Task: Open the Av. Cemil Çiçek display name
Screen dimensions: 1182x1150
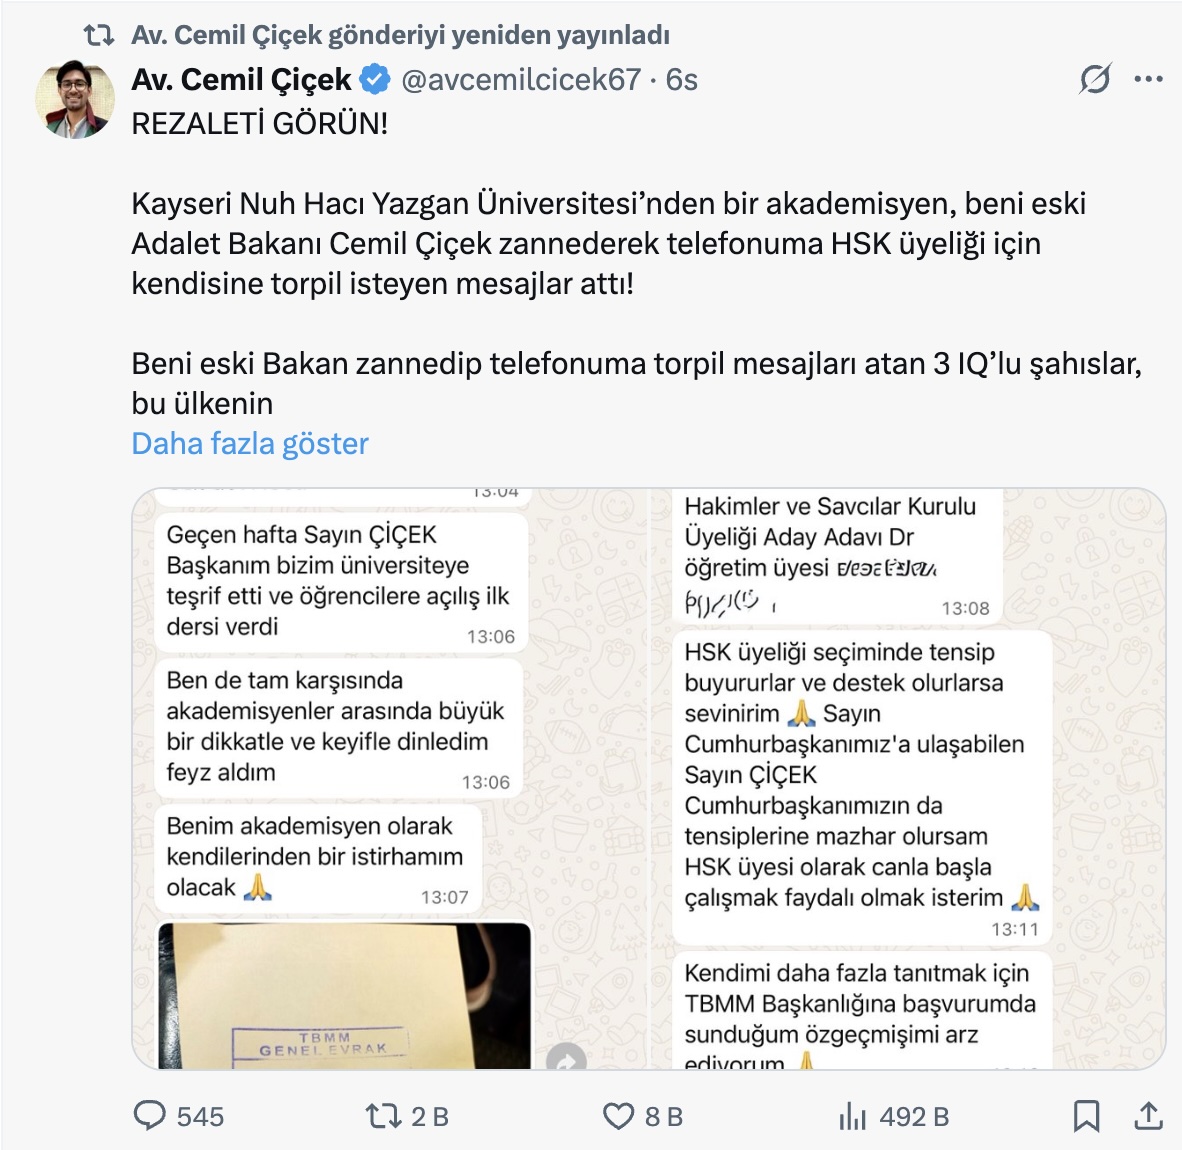Action: pos(241,79)
